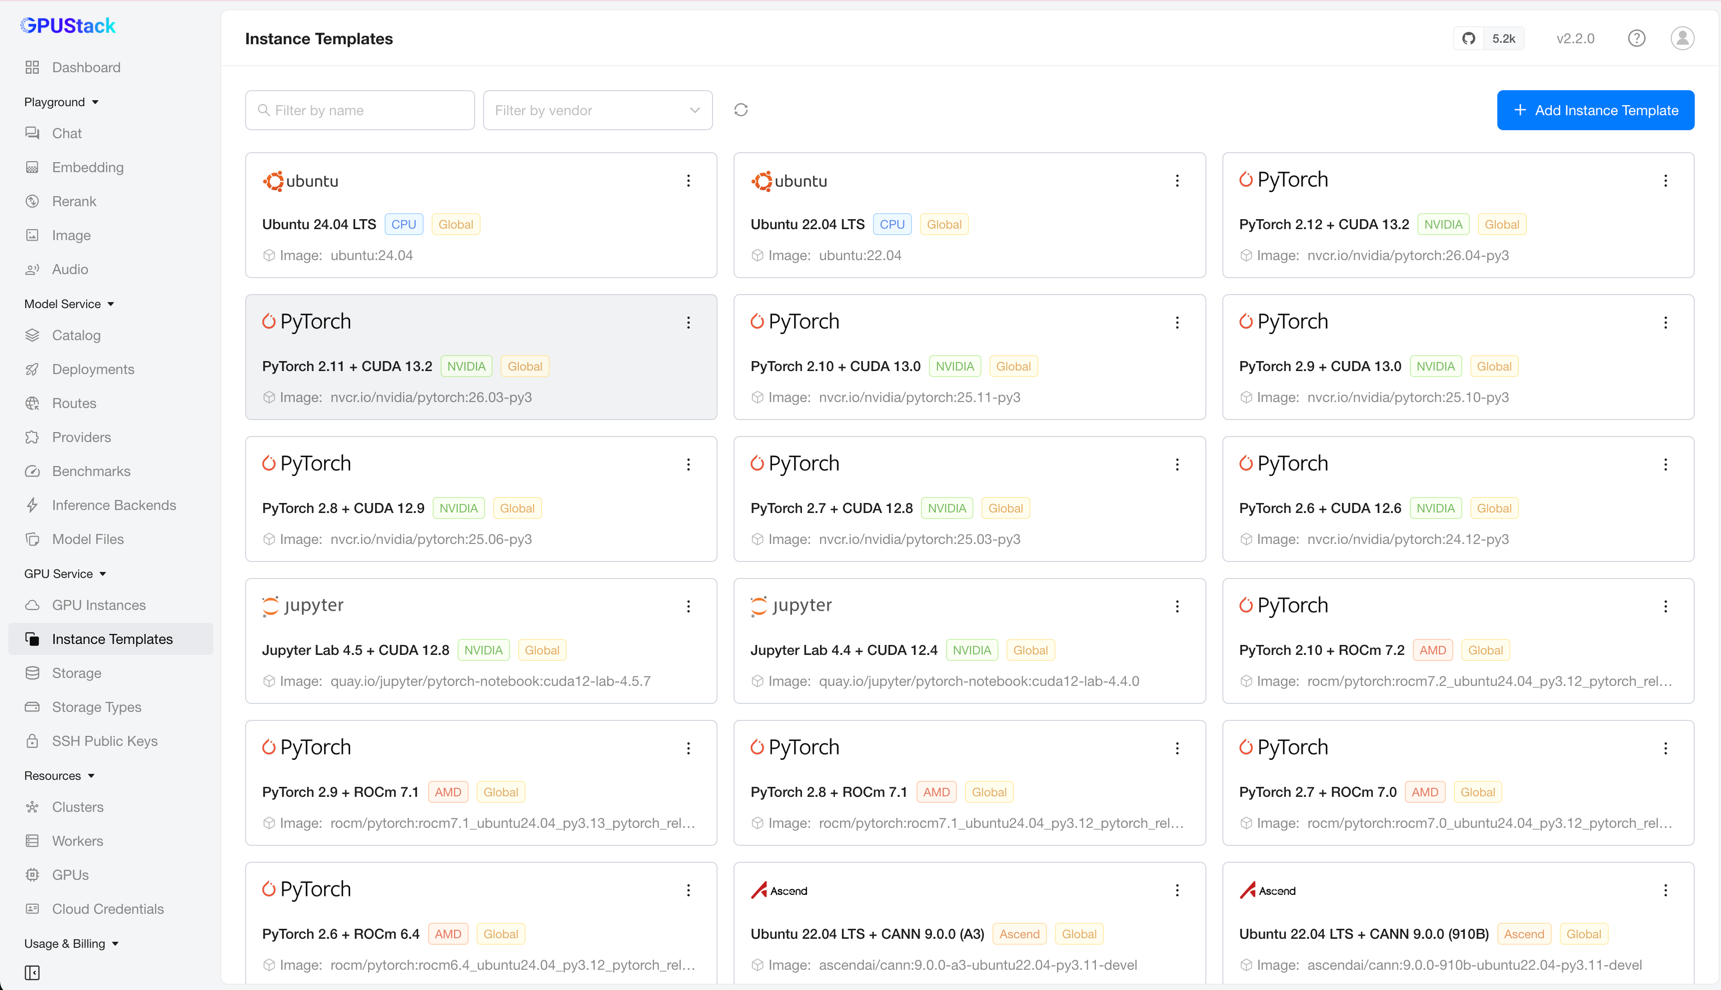Click the Storage icon
Image resolution: width=1721 pixels, height=990 pixels.
[32, 673]
